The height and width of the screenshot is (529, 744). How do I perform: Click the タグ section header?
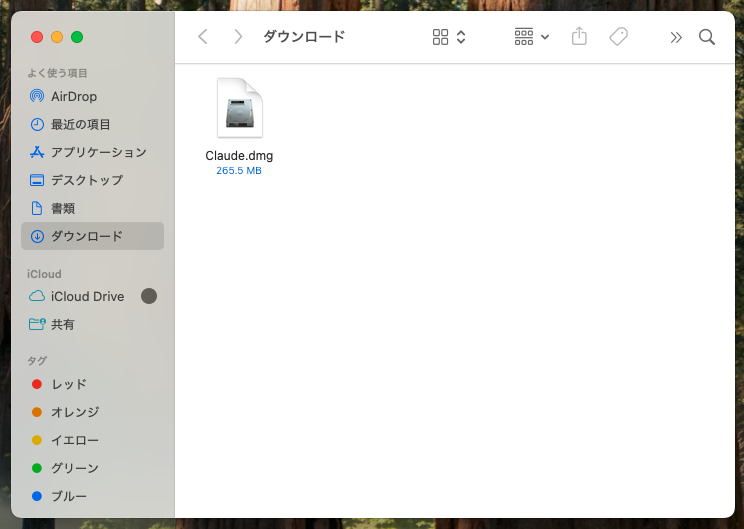(37, 361)
